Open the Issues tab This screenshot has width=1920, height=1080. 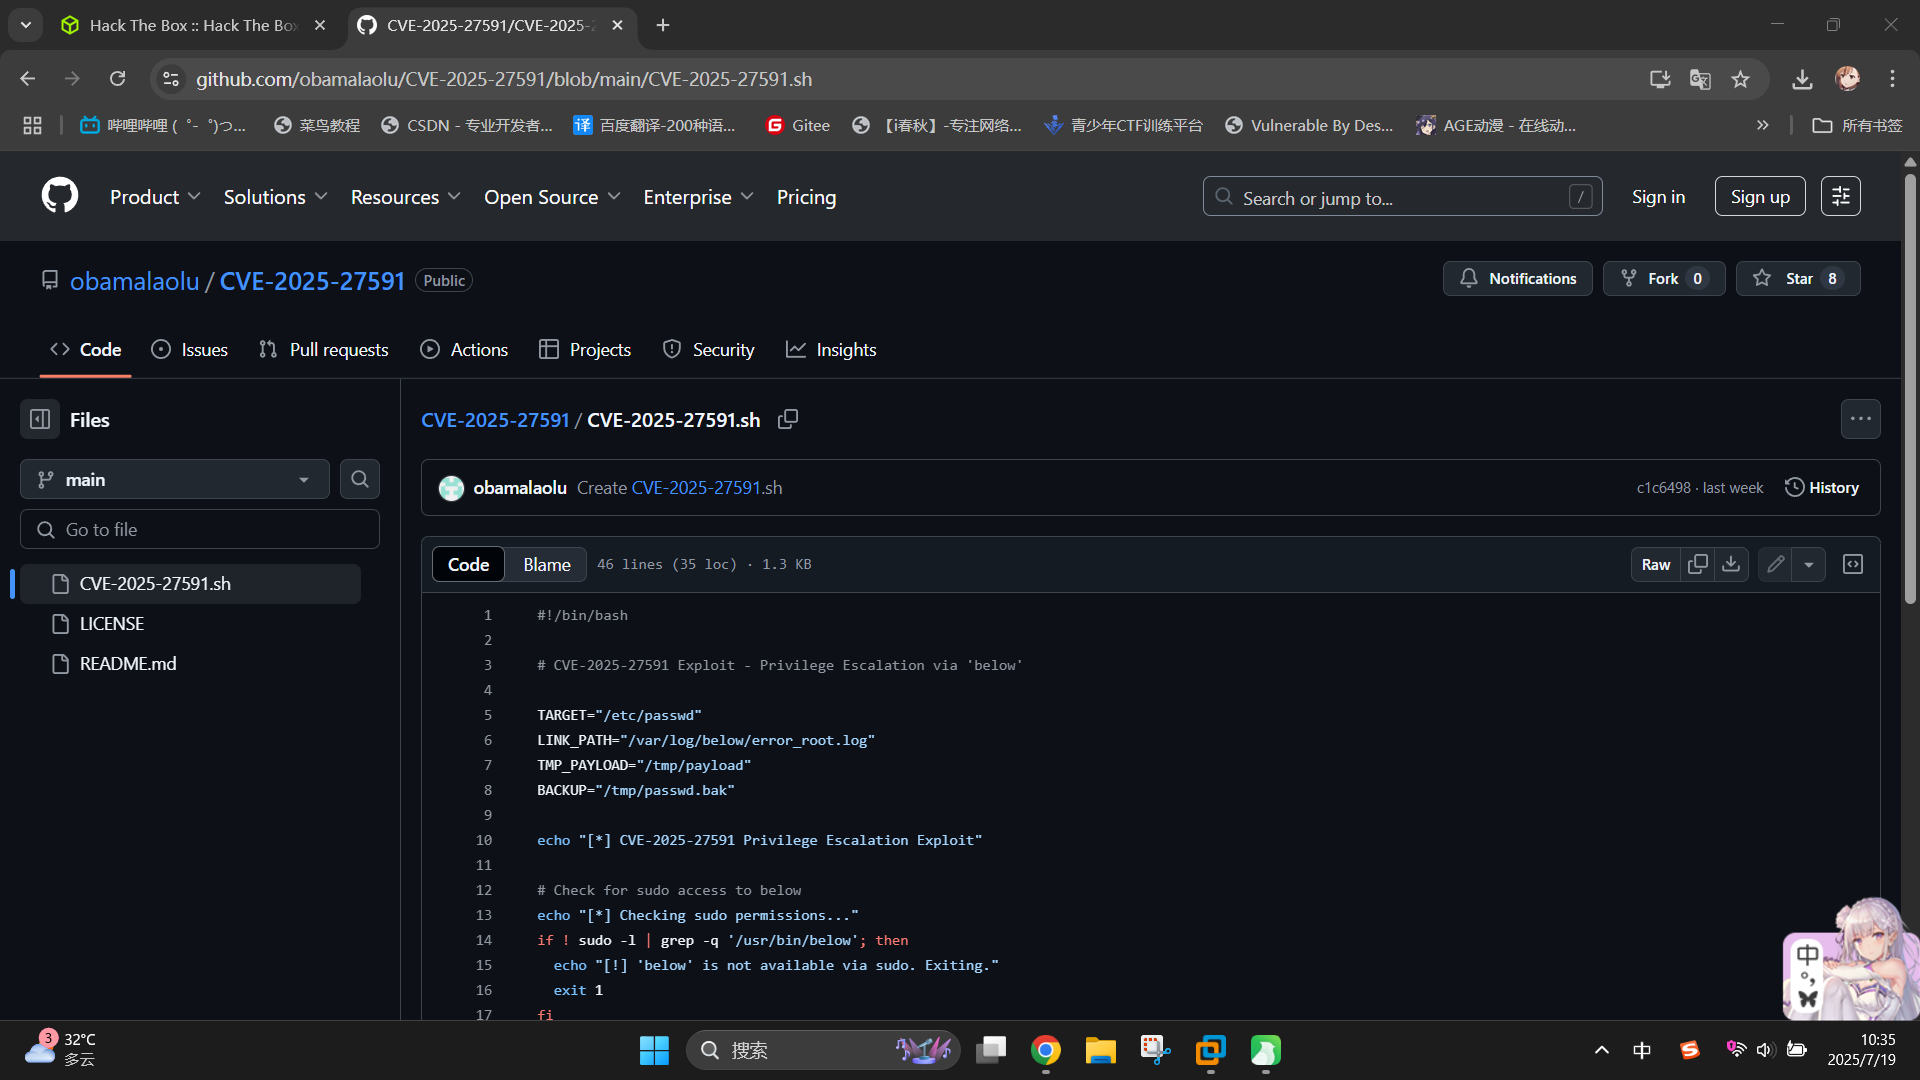[x=190, y=350]
